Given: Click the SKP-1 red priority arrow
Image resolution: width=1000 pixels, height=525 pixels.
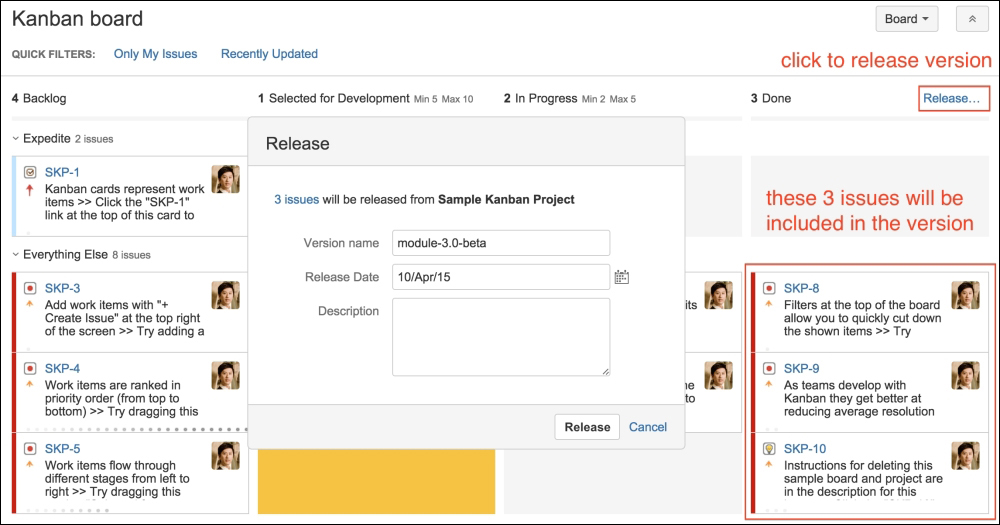Looking at the screenshot, I should (x=29, y=189).
